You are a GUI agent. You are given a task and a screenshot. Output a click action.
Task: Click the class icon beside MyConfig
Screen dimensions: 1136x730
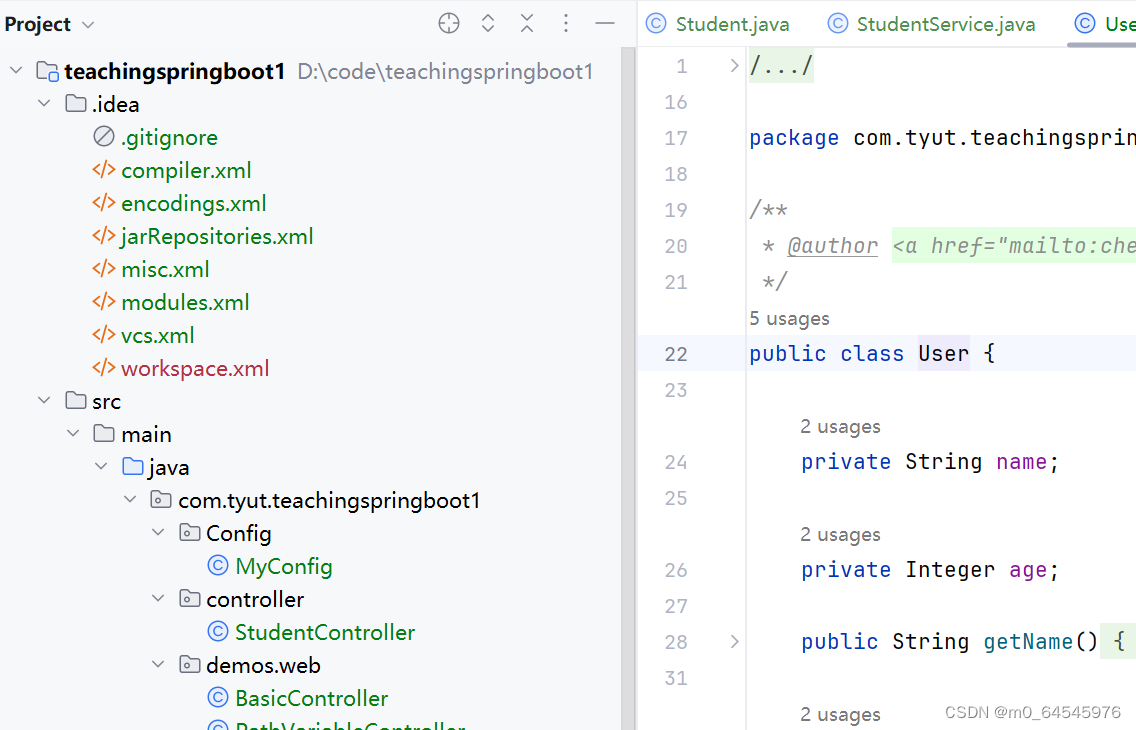[216, 565]
